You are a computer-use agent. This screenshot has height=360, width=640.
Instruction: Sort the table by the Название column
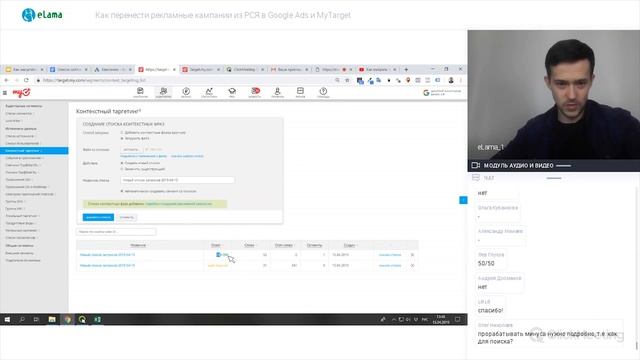[x=138, y=245]
